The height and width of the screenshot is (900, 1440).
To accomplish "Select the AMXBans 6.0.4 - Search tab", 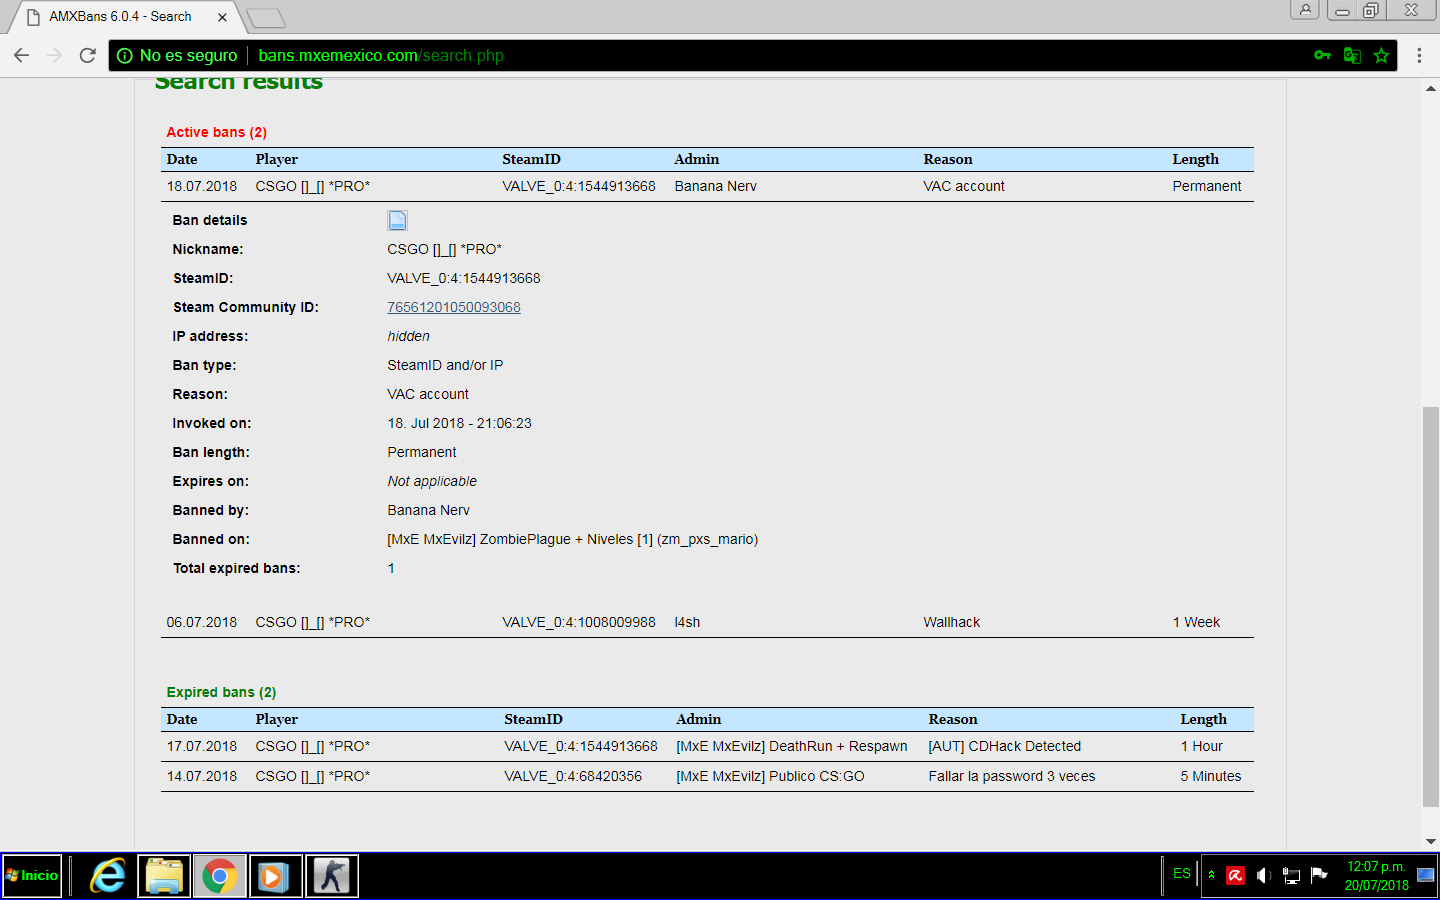I will coord(120,16).
